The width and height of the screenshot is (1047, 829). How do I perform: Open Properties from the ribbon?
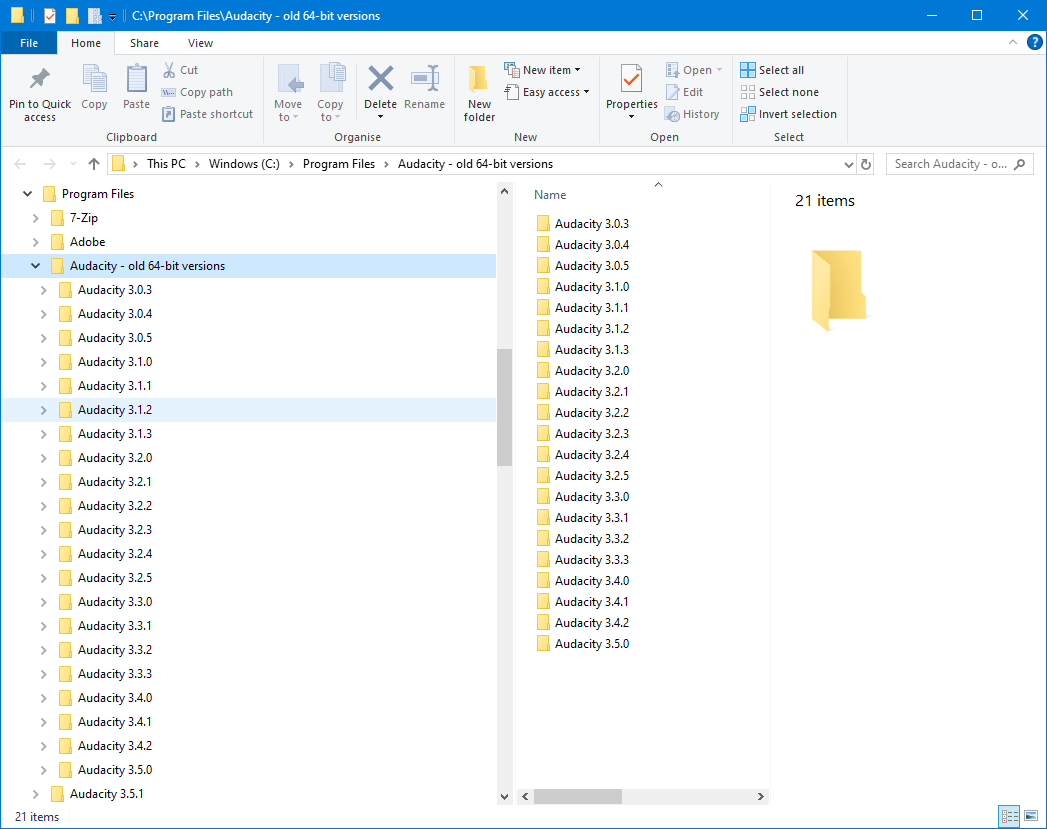pos(631,79)
